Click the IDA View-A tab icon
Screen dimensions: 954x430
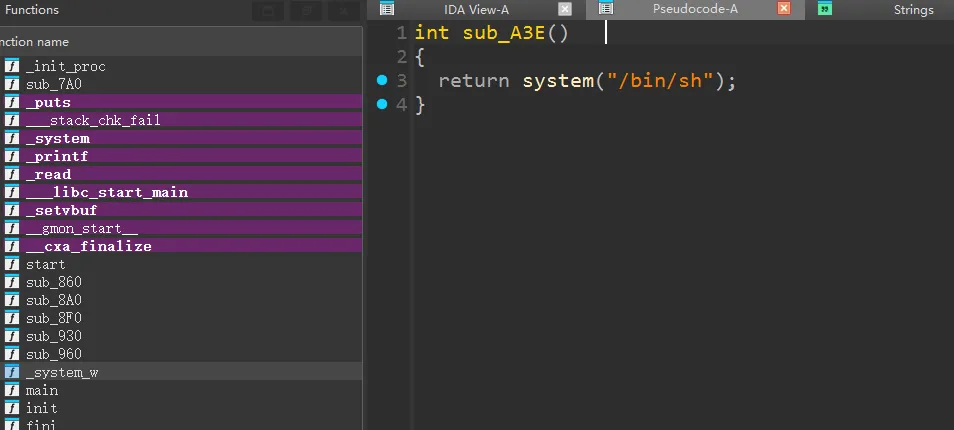387,9
